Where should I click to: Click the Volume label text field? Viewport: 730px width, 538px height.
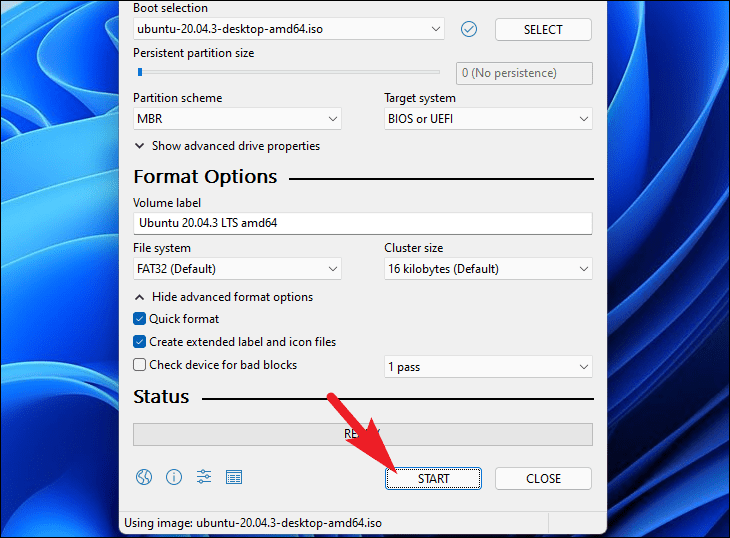coord(363,223)
